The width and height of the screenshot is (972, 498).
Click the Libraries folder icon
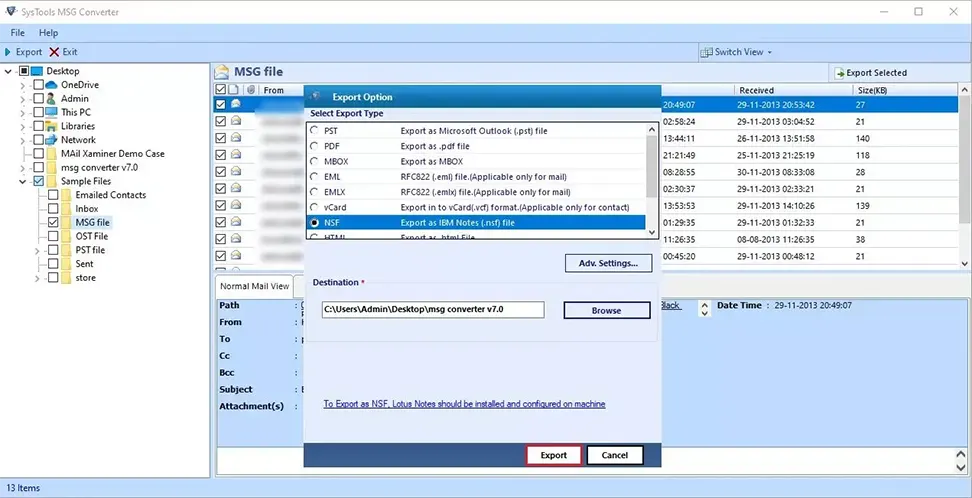tap(52, 126)
